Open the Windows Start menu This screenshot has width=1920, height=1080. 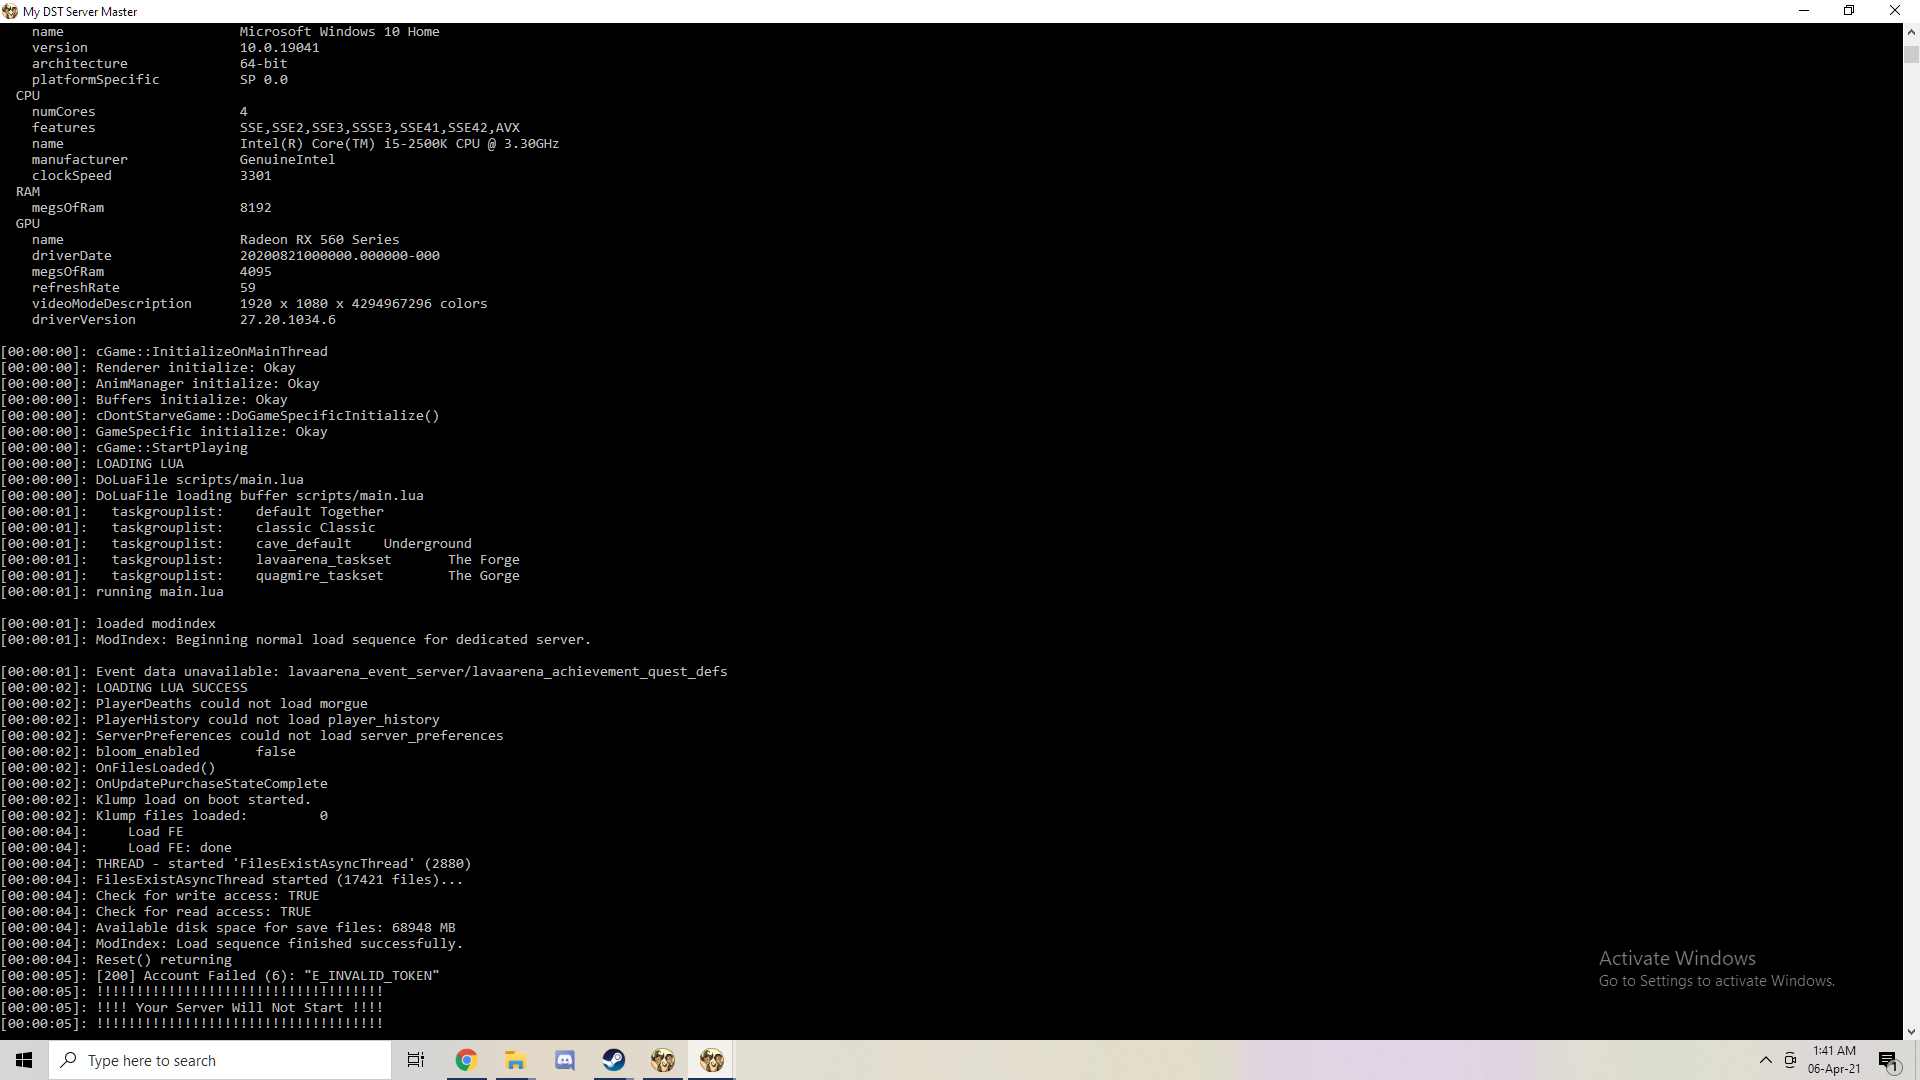pyautogui.click(x=24, y=1060)
